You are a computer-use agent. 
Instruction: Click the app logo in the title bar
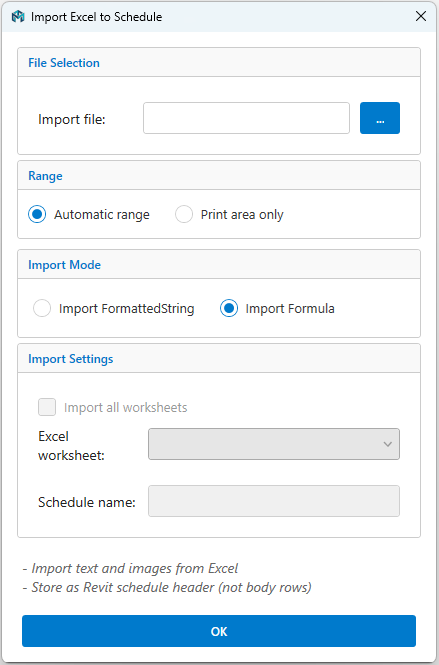18,17
